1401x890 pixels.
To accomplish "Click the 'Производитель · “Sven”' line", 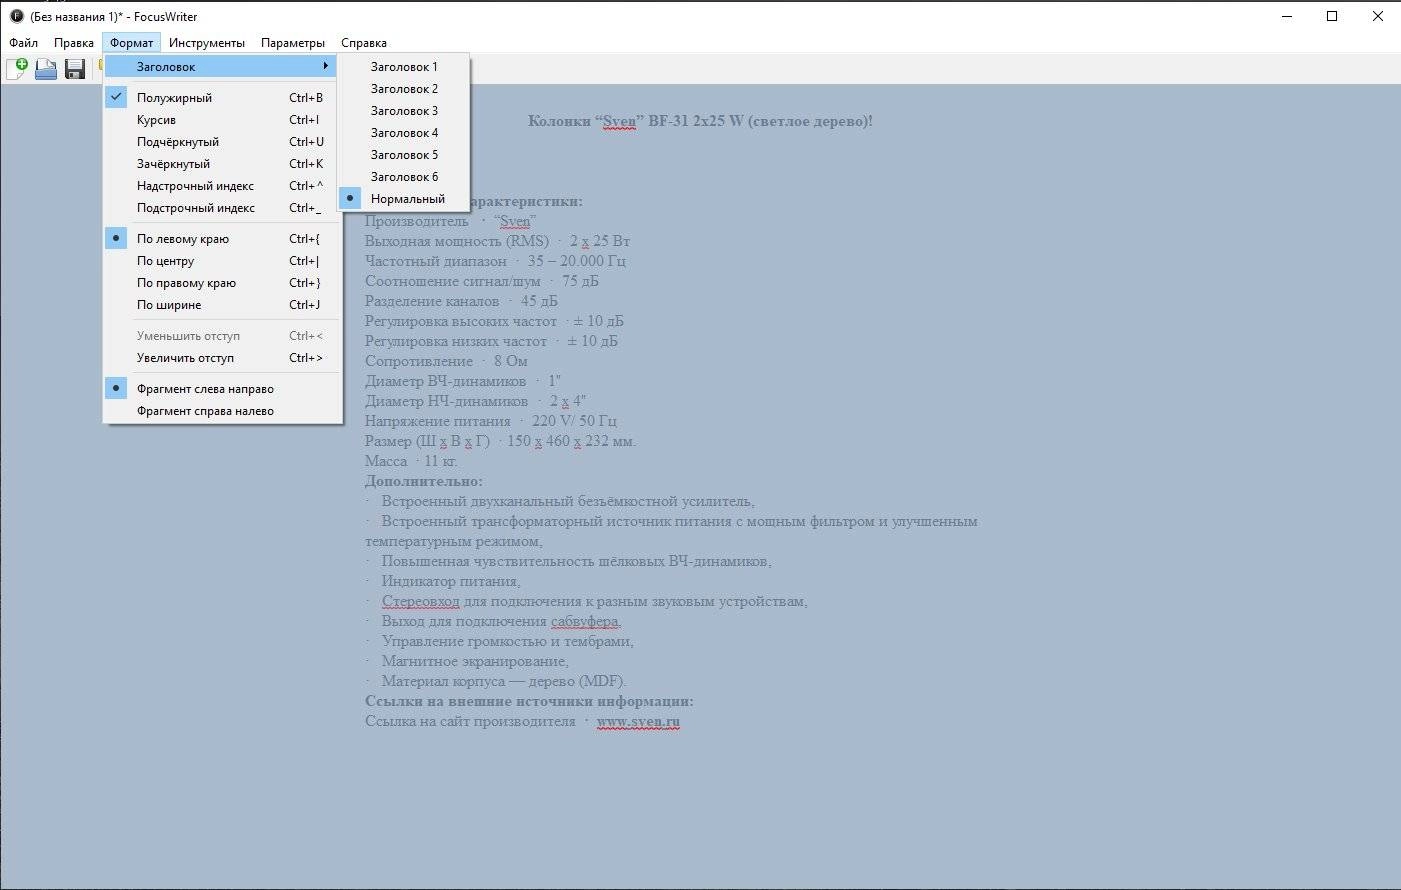I will 451,221.
